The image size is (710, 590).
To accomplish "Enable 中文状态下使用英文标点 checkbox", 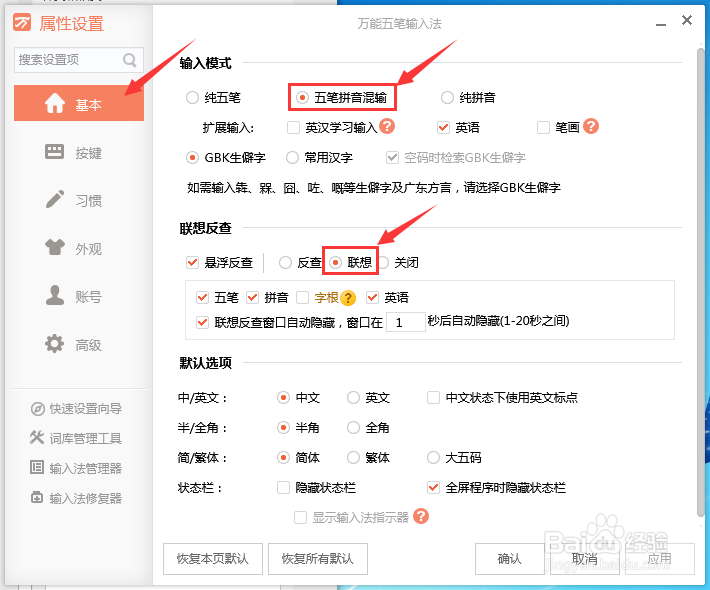I will (433, 398).
